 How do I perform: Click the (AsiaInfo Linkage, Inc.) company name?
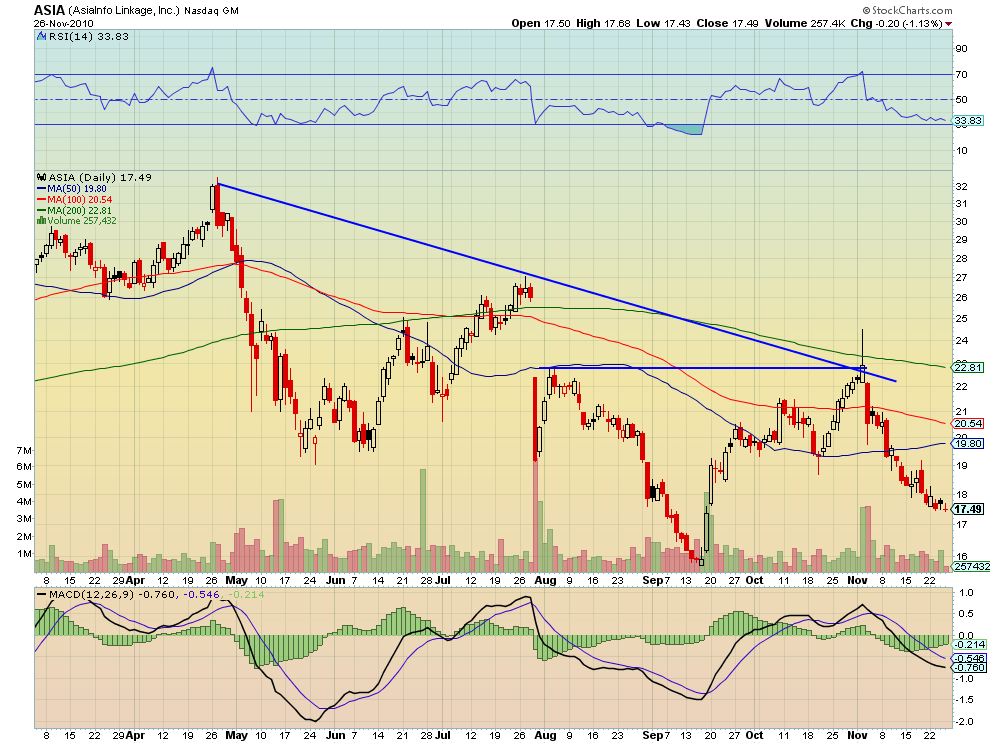[124, 11]
